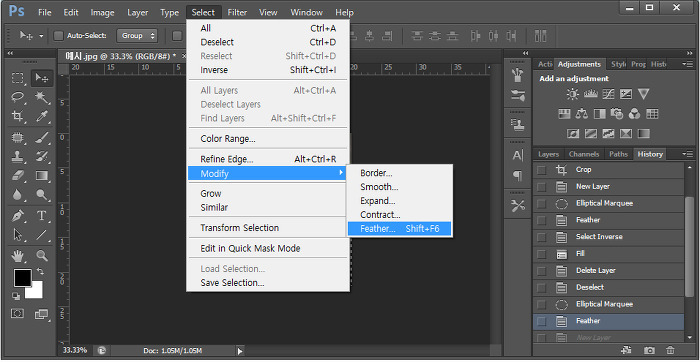Set history brush source to Crop state
Image resolution: width=700 pixels, height=362 pixels.
coord(541,170)
